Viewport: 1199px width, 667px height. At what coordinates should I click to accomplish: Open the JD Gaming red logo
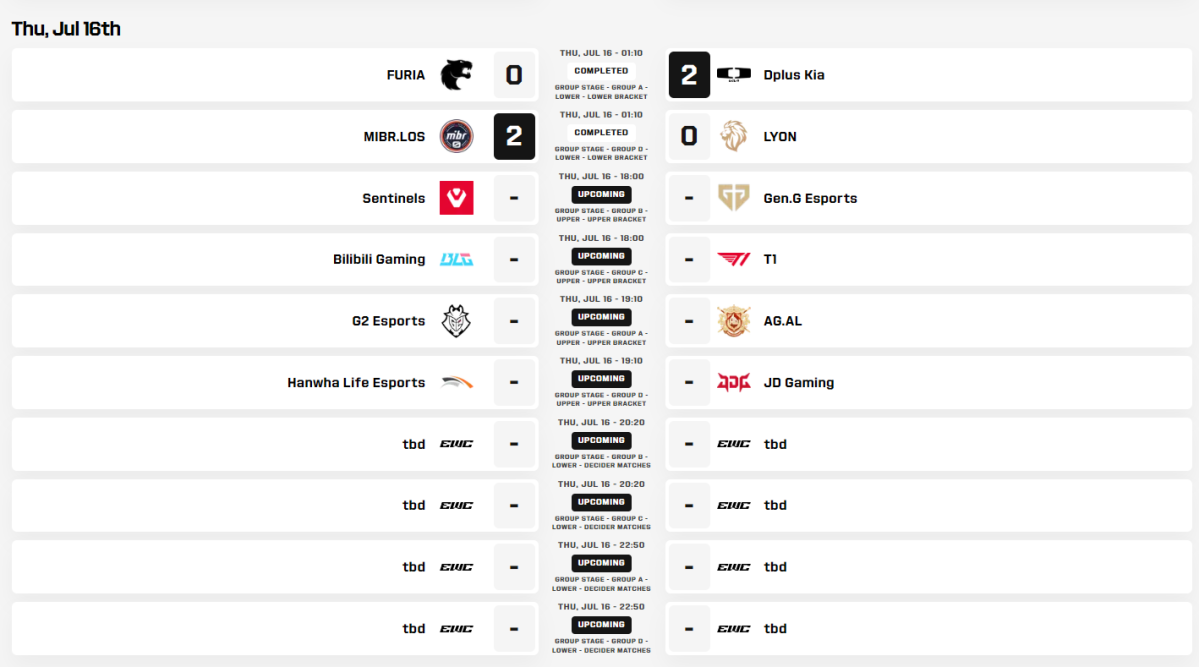733,382
